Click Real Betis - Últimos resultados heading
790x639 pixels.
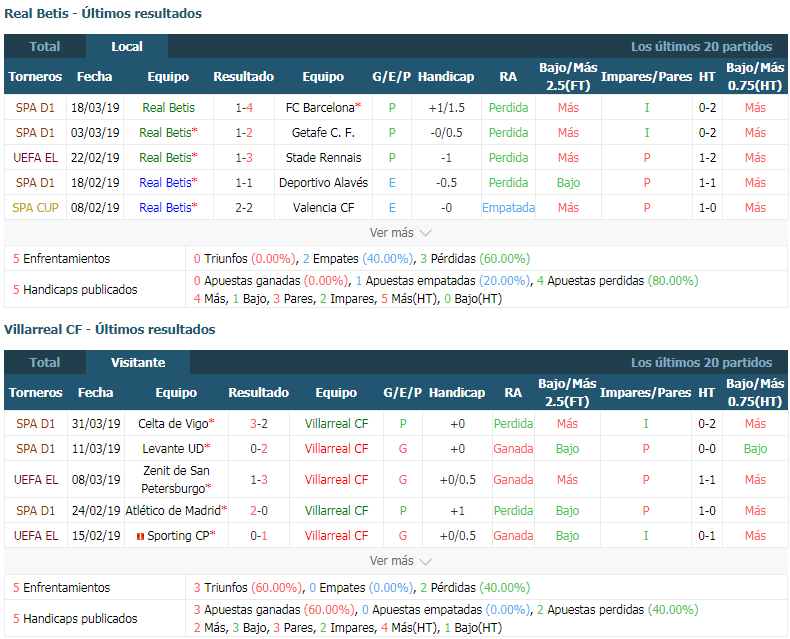pyautogui.click(x=103, y=14)
